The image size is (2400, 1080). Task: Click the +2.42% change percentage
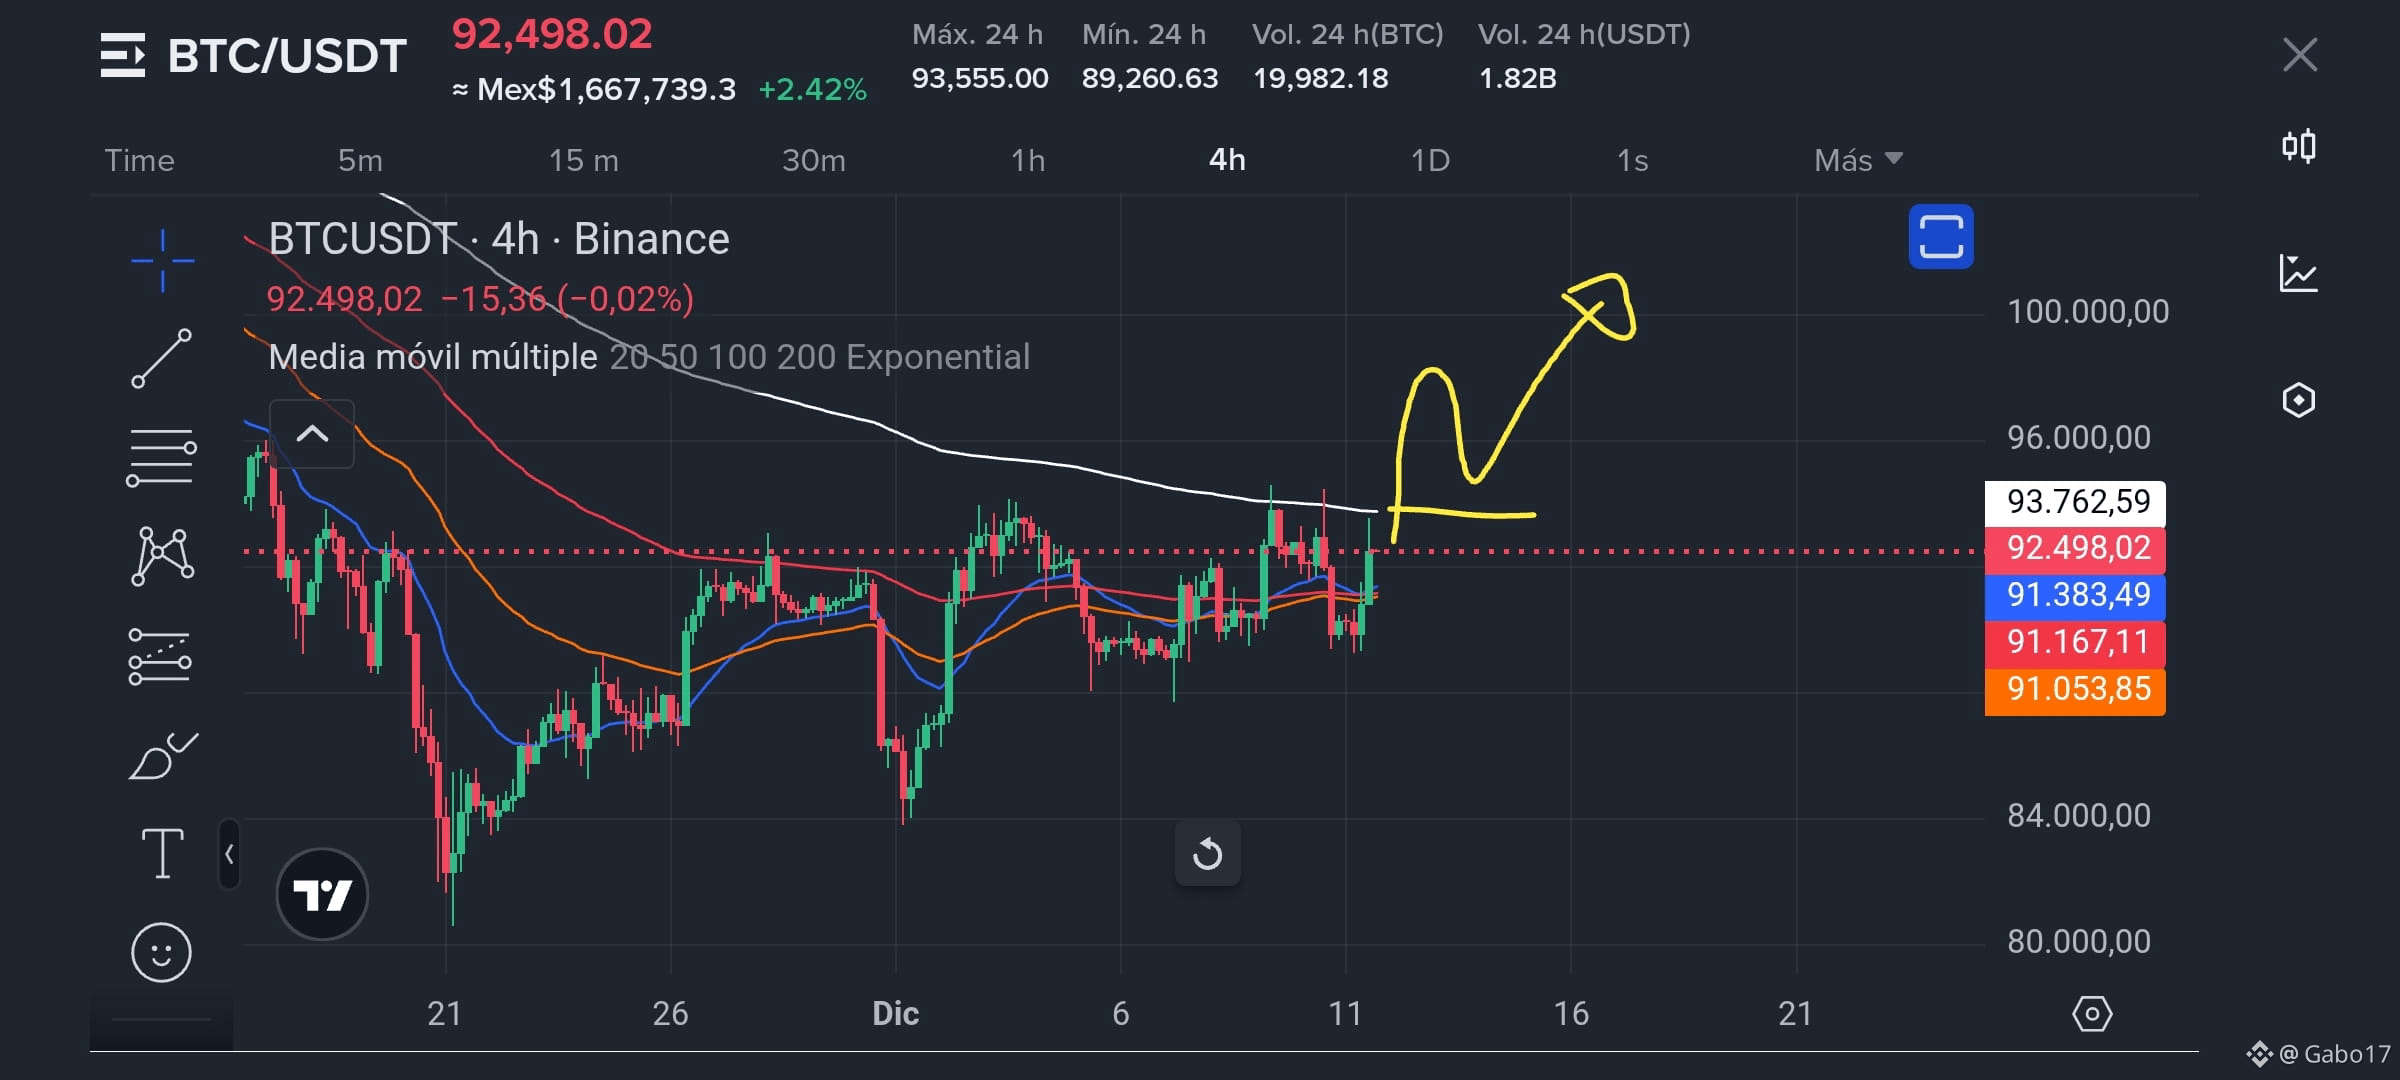pos(812,90)
